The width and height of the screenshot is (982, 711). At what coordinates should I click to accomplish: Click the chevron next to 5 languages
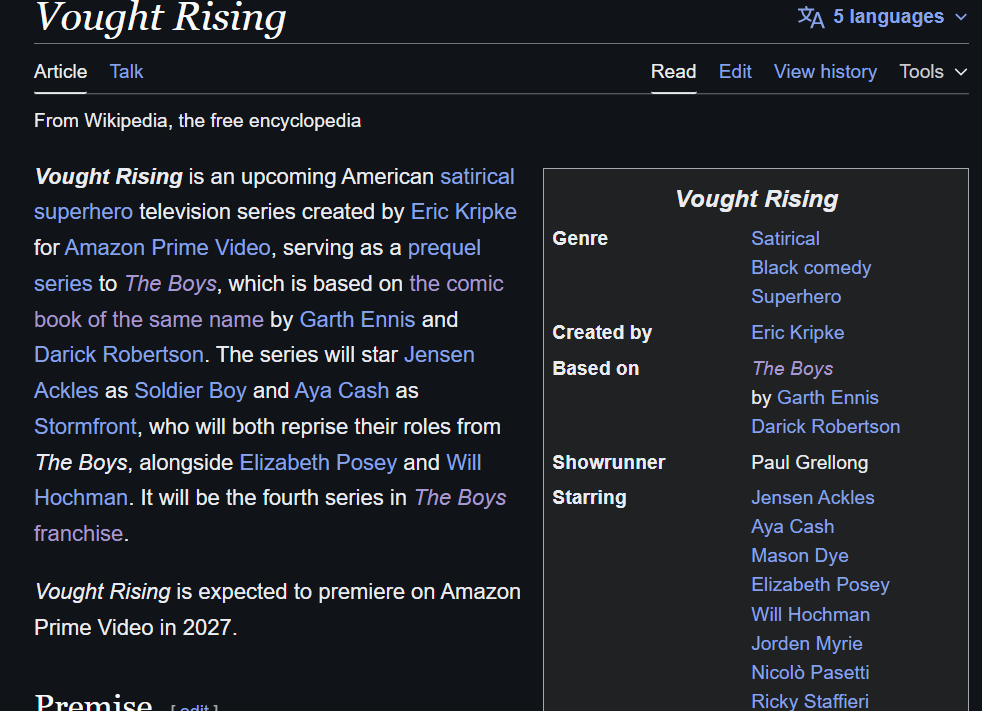click(961, 17)
